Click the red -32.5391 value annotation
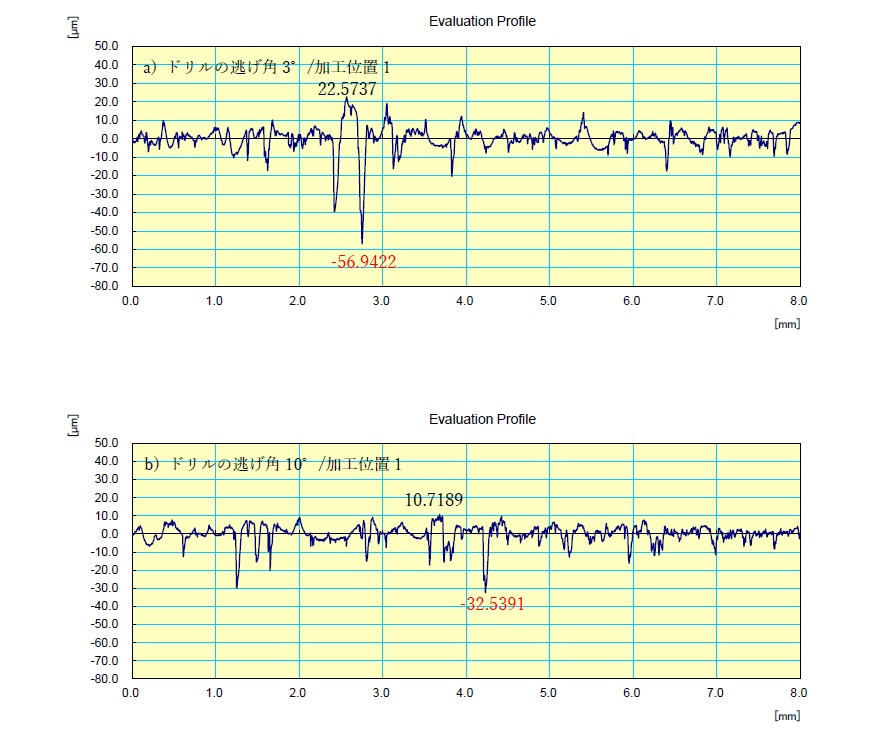 point(492,604)
